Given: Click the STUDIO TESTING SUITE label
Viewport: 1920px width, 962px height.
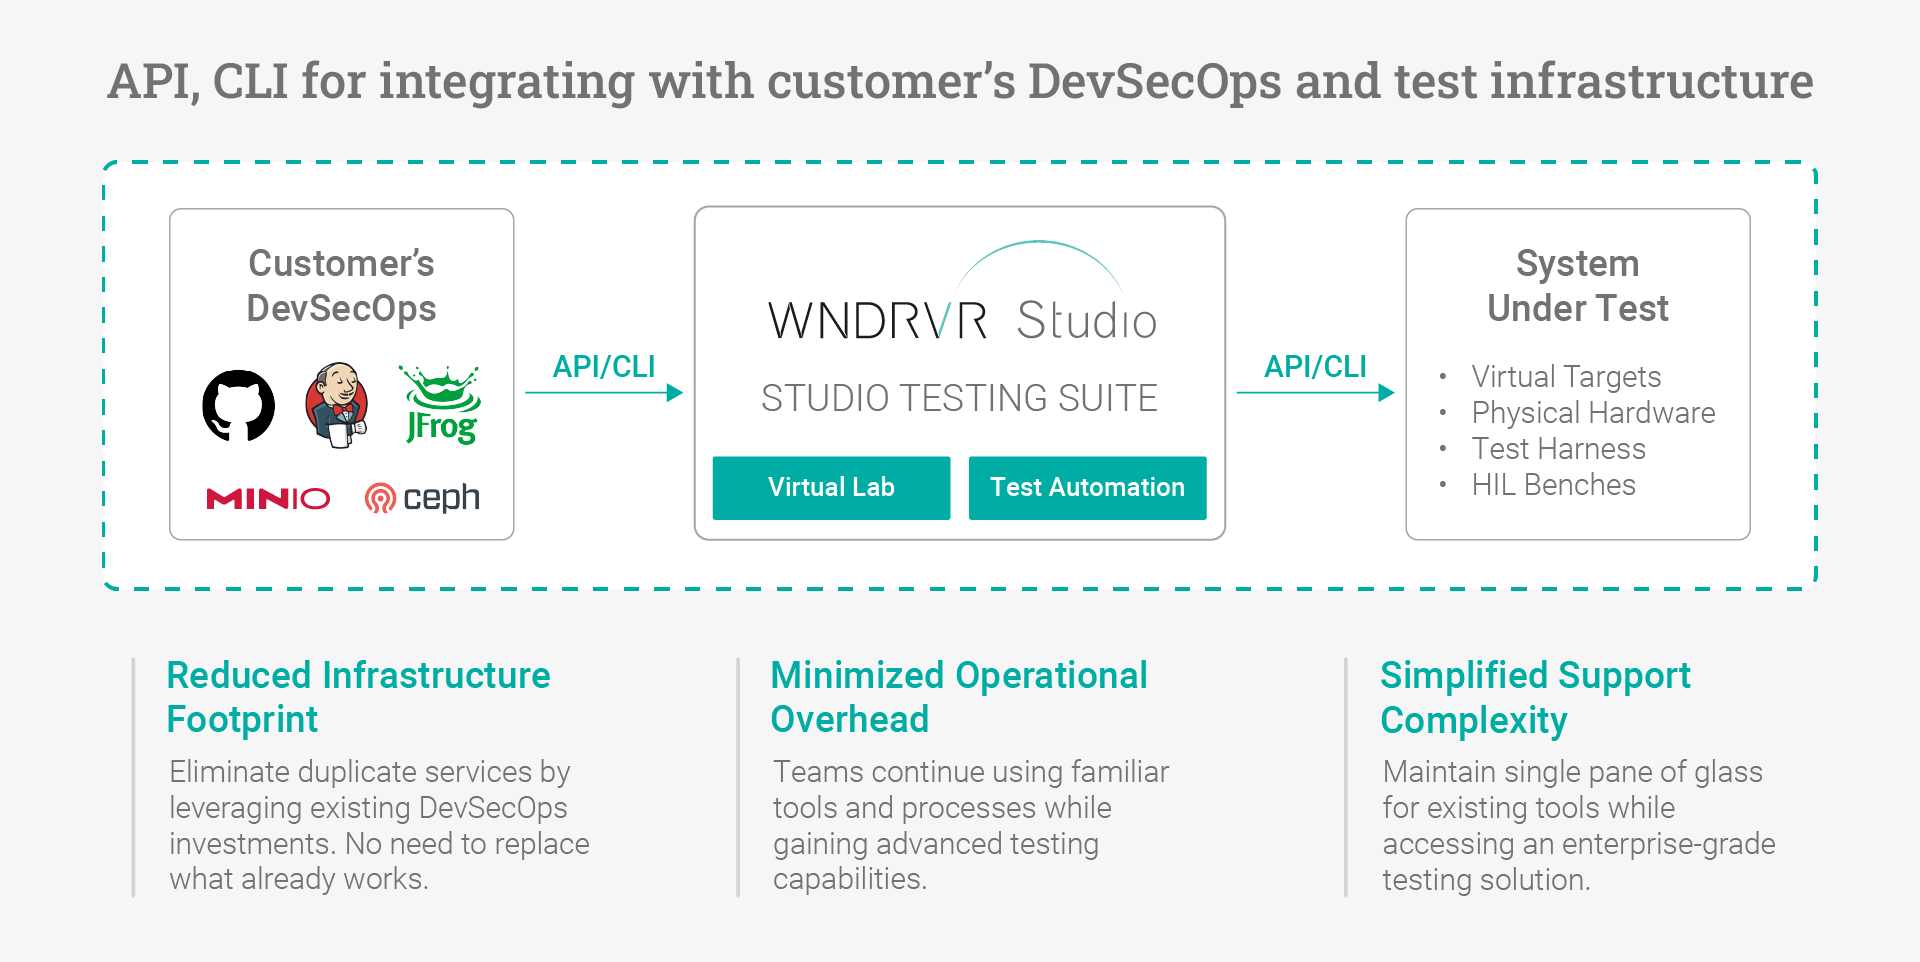Looking at the screenshot, I should point(958,397).
